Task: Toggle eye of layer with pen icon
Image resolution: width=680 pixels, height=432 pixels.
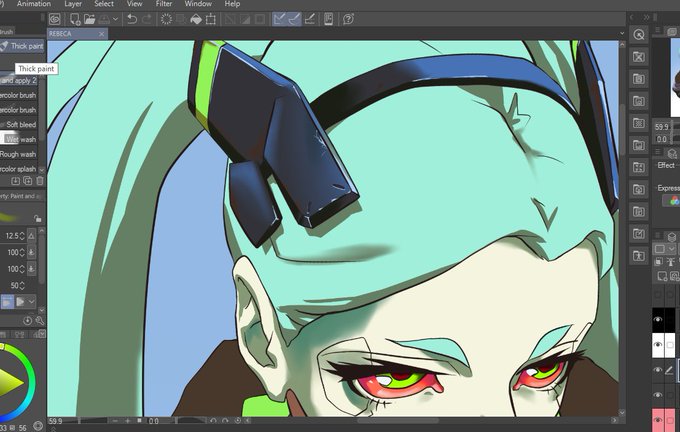Action: (x=658, y=370)
